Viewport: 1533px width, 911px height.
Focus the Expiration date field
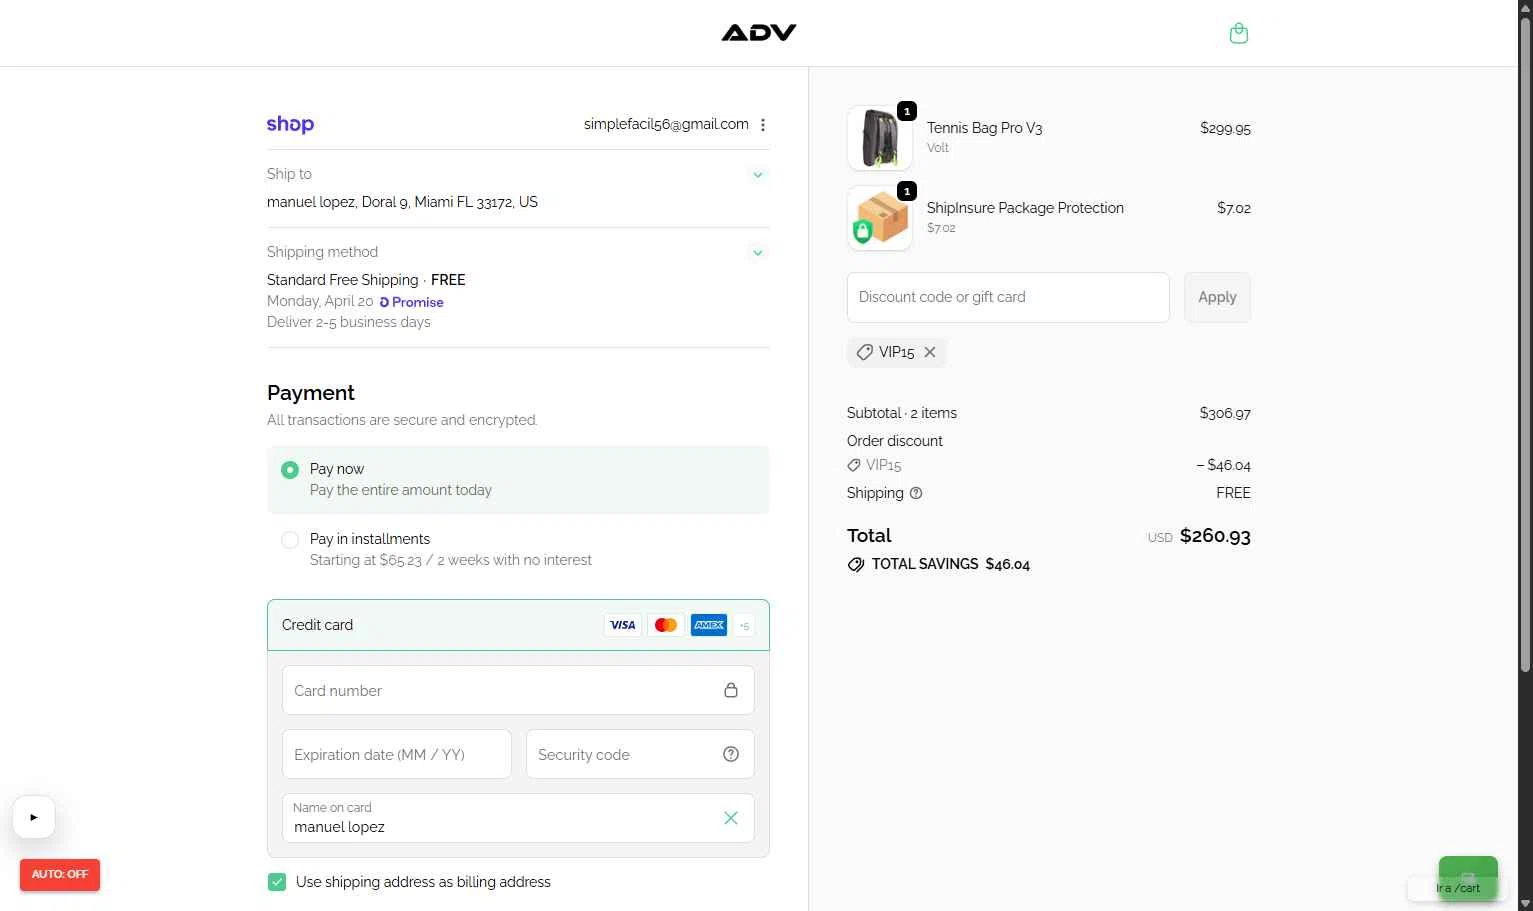click(397, 754)
